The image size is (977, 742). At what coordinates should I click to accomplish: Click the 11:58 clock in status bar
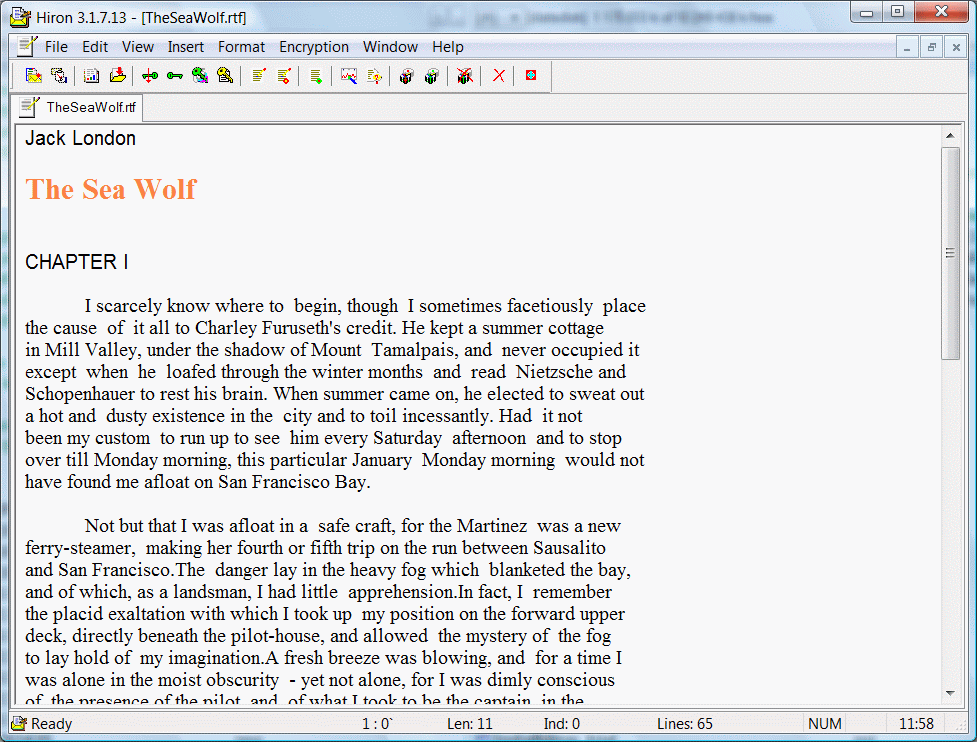tap(916, 723)
